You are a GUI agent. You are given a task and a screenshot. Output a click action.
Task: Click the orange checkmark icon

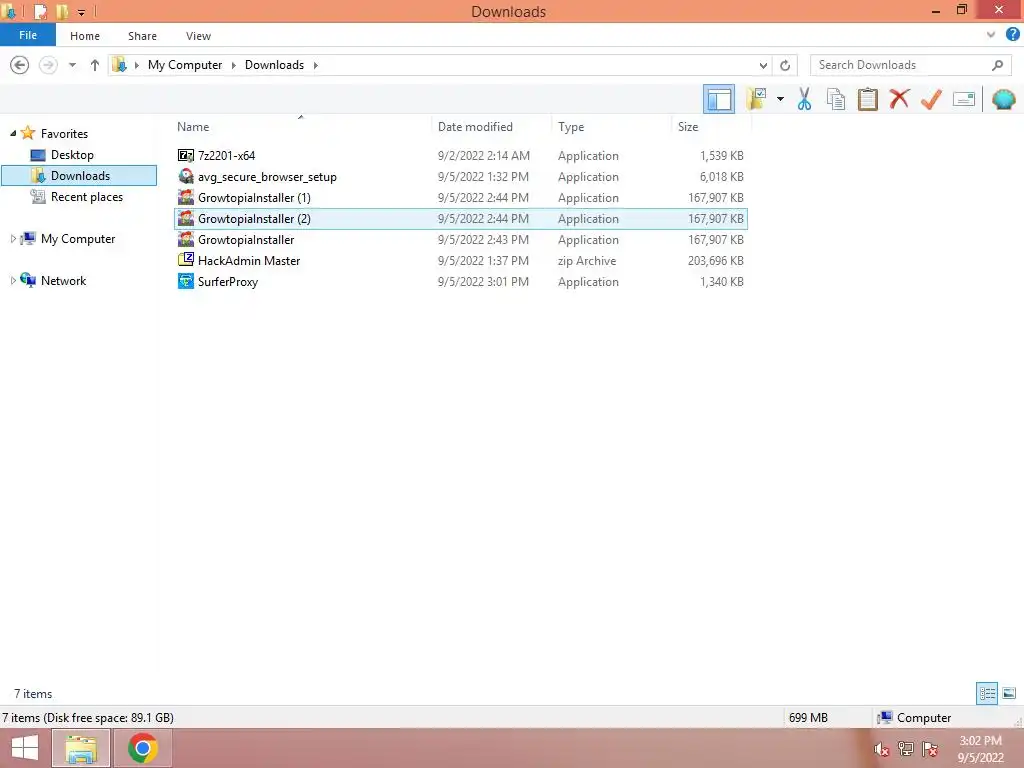(931, 99)
